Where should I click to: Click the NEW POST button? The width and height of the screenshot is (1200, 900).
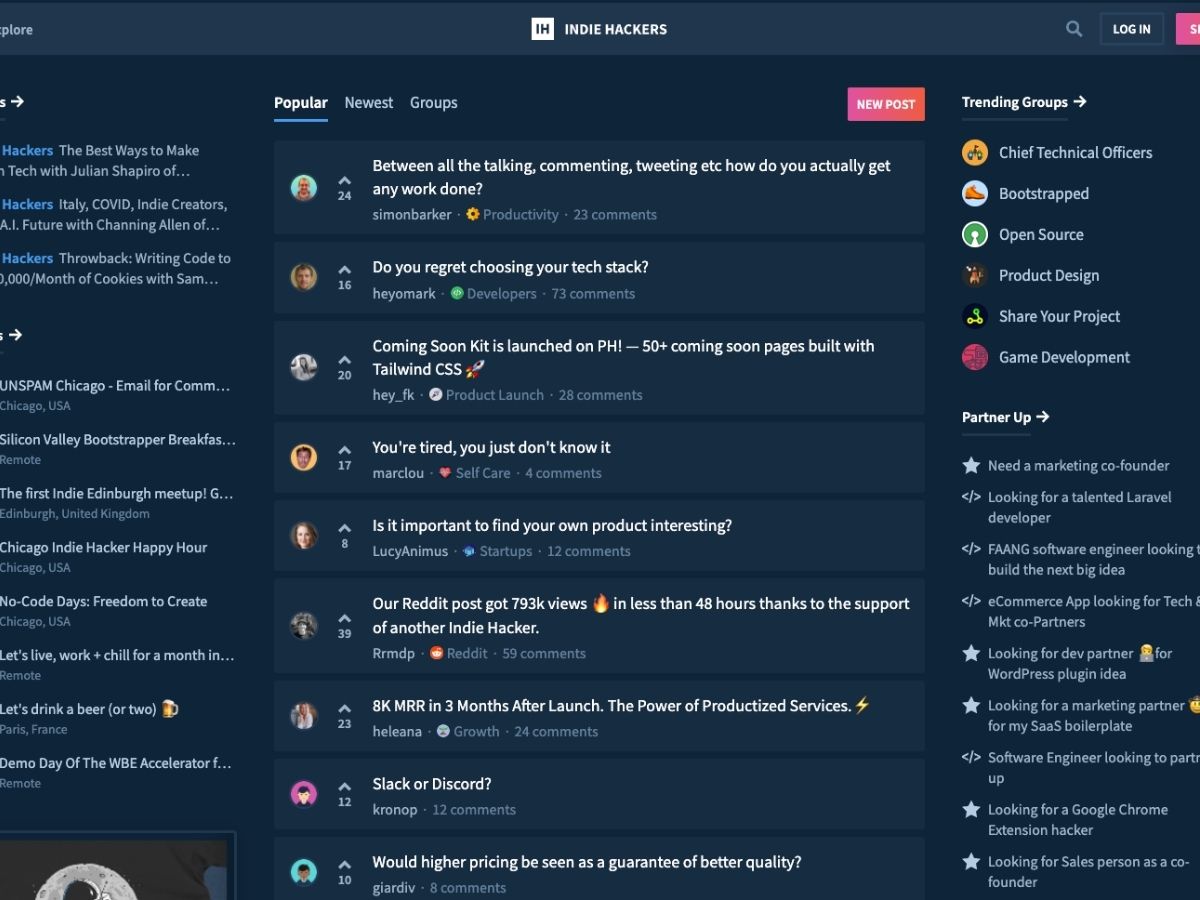click(886, 104)
